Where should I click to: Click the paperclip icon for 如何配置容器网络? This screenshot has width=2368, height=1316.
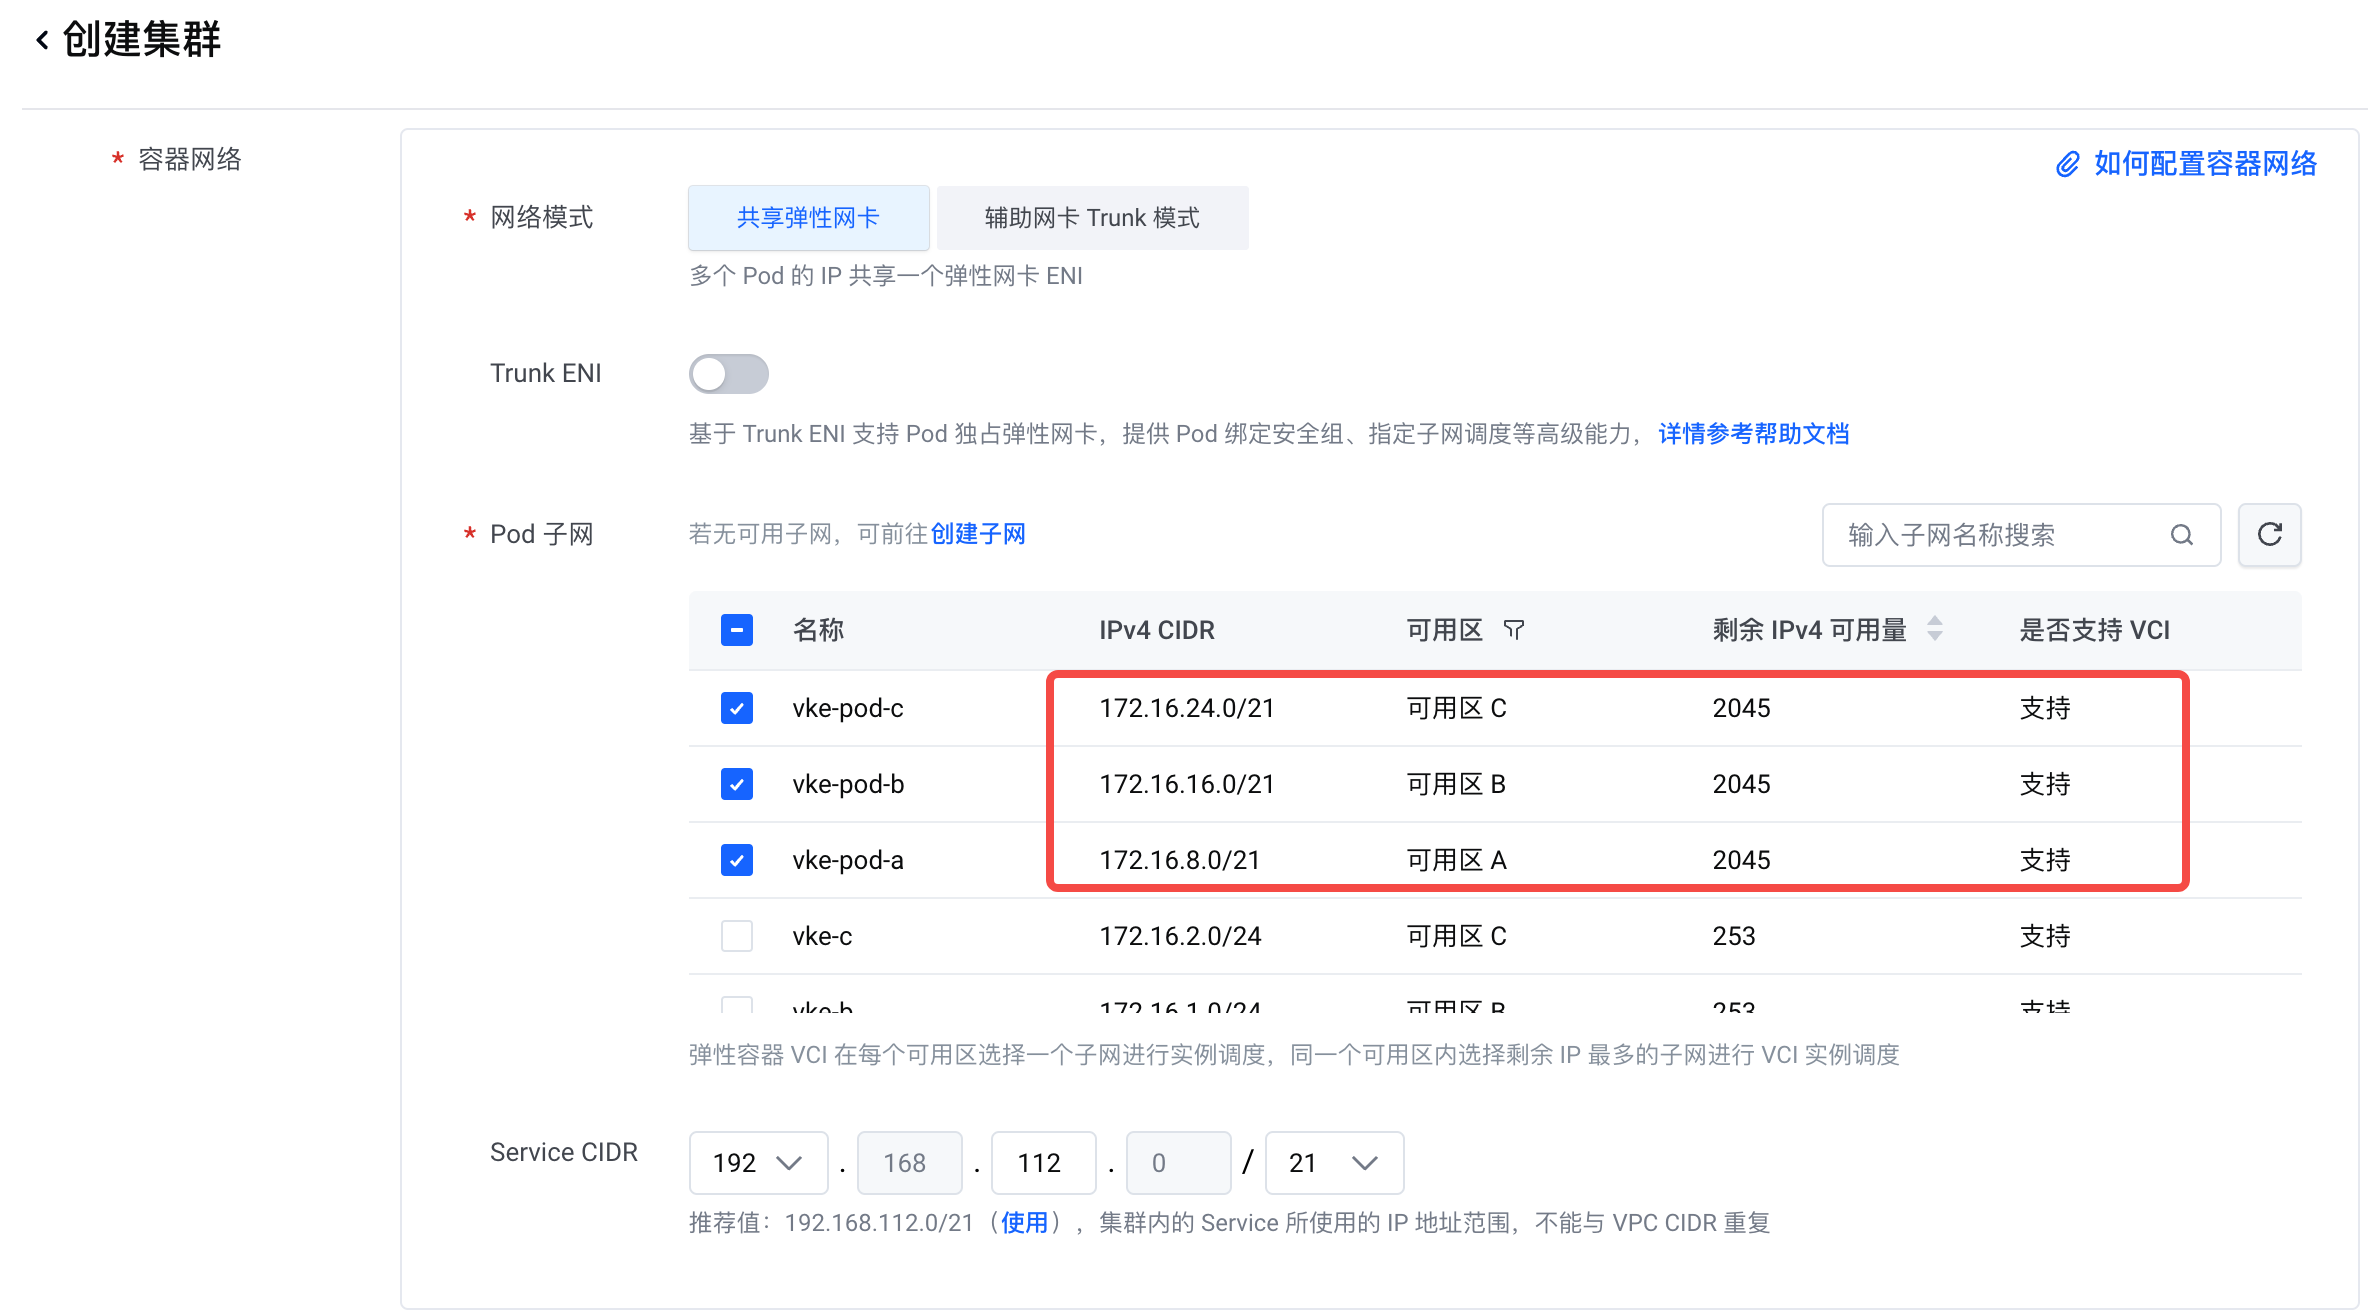2068,164
